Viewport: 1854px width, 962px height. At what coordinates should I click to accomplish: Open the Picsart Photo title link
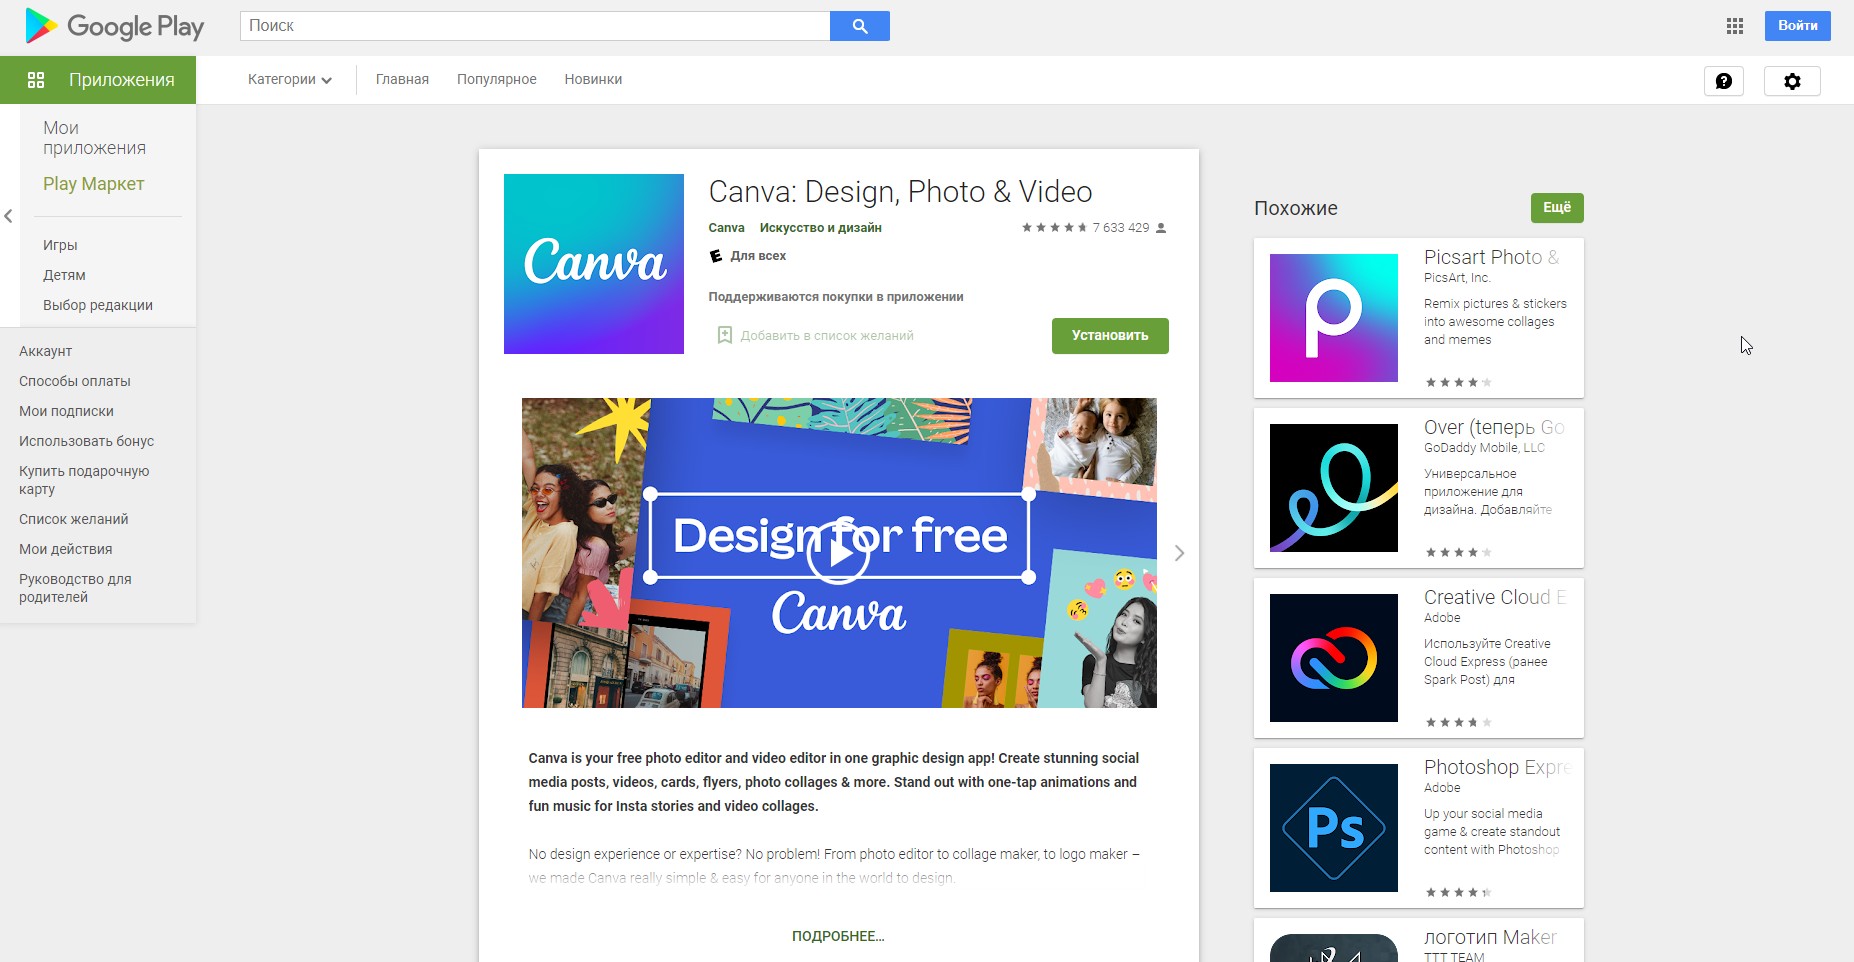1492,257
